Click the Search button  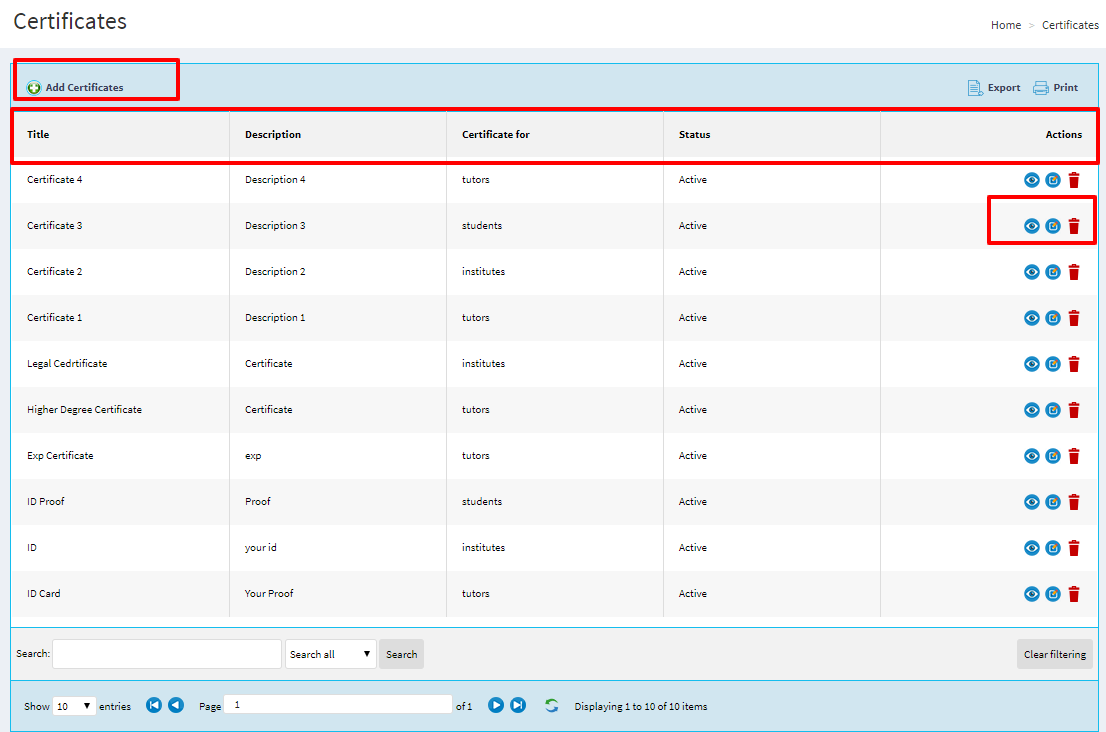(401, 654)
